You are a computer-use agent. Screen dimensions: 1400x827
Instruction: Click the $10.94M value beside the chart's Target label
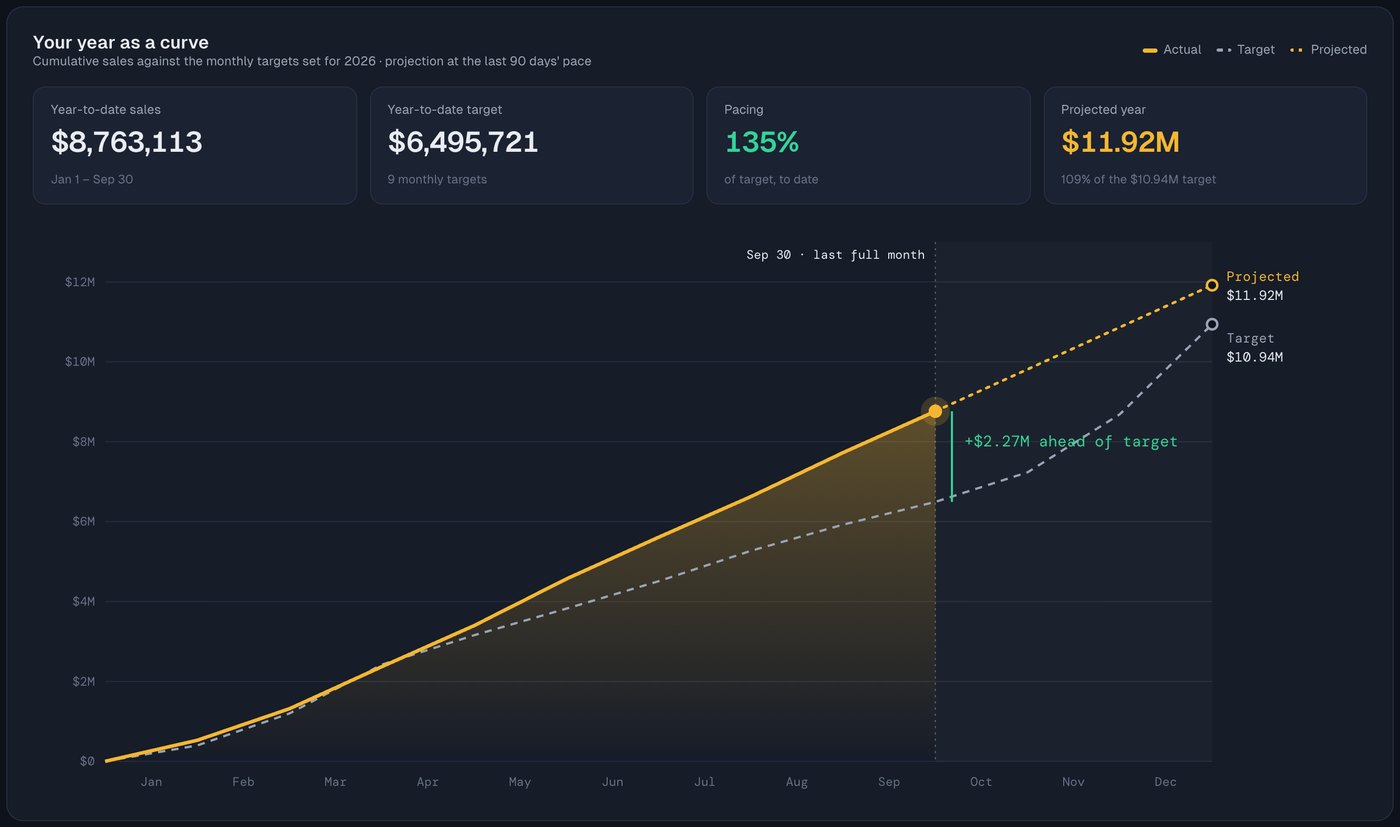pos(1254,358)
